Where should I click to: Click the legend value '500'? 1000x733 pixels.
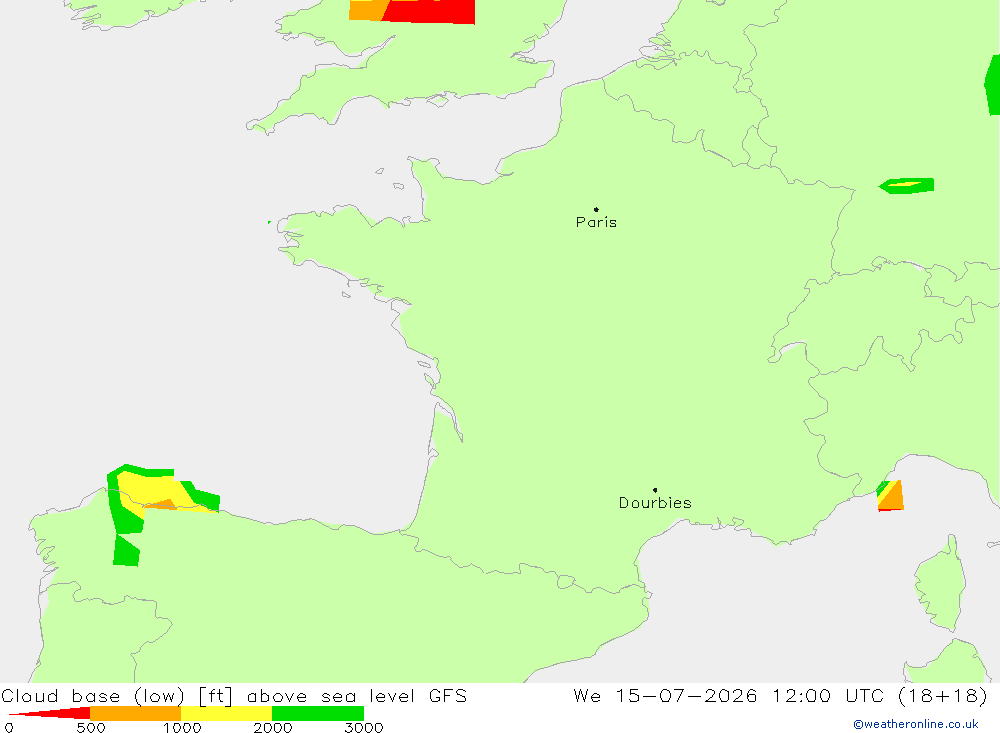[x=91, y=727]
